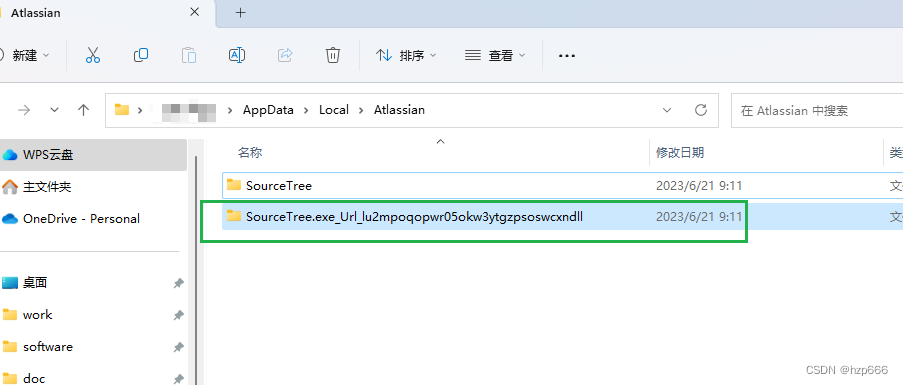Click the Share icon in toolbar
The image size is (903, 385).
pyautogui.click(x=284, y=55)
